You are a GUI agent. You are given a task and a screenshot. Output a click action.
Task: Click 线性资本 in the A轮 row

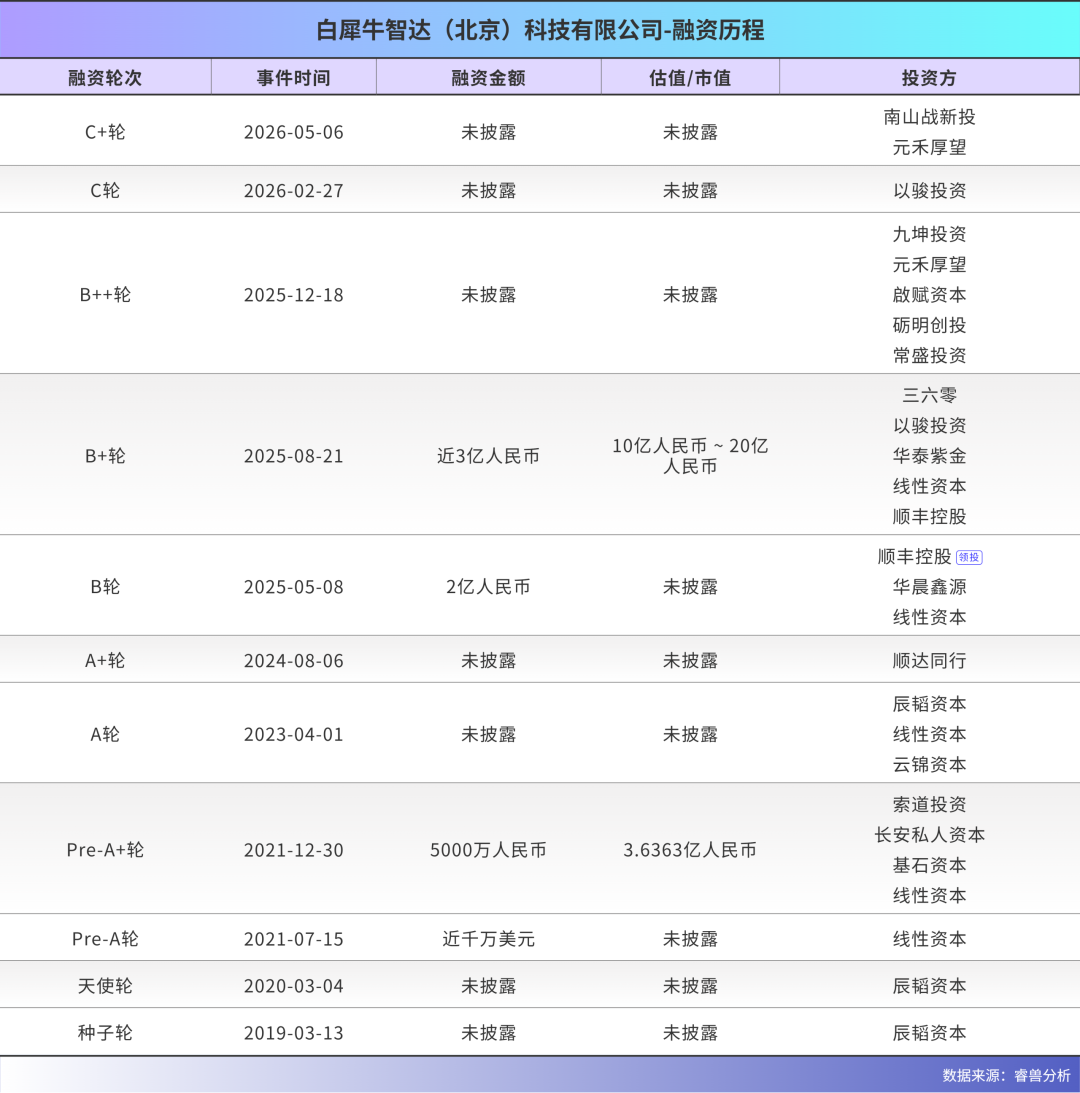[x=929, y=734]
